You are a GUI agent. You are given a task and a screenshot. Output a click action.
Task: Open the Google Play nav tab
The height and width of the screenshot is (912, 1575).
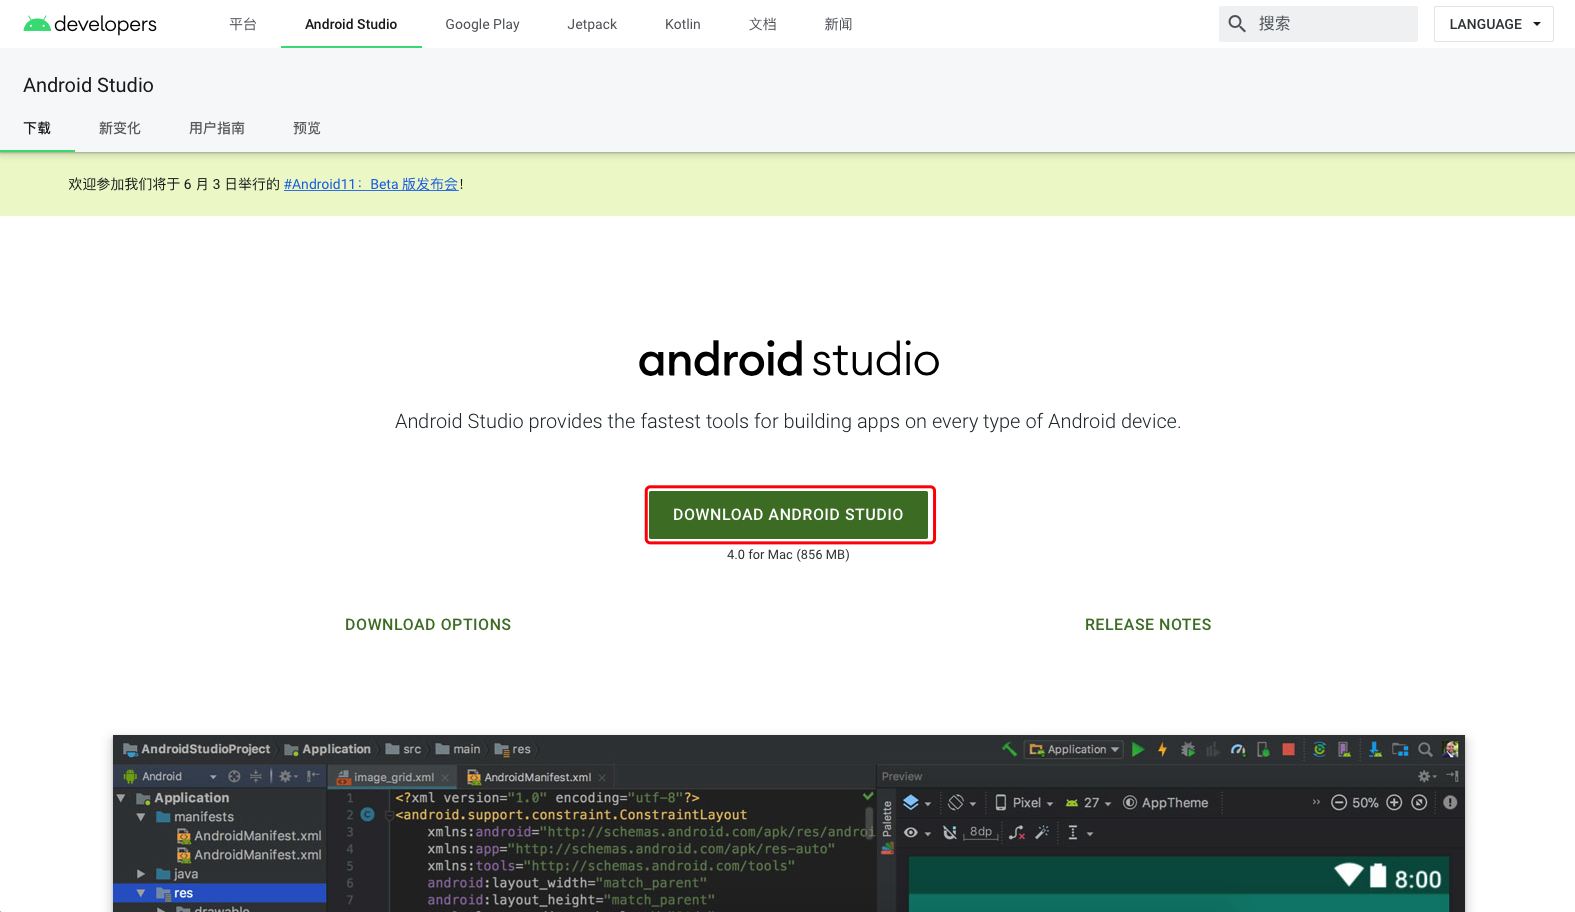pyautogui.click(x=482, y=24)
